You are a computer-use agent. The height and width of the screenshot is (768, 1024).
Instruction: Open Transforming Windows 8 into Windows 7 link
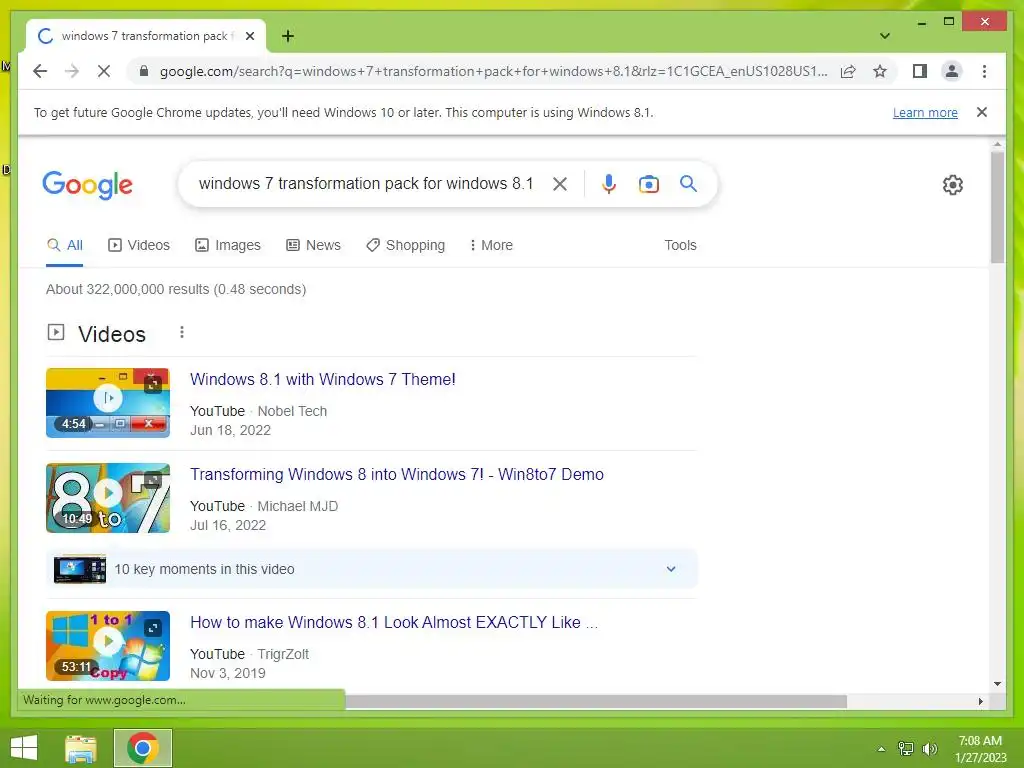[x=396, y=475]
